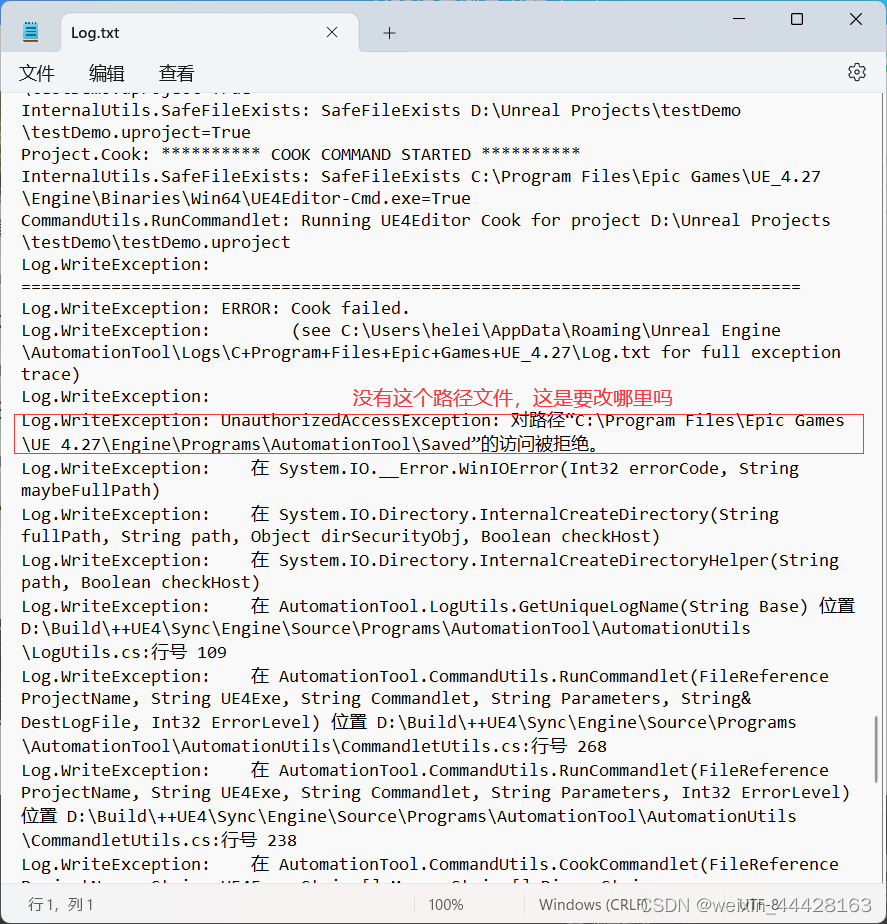Click the 'maybeFullPath)' line
The width and height of the screenshot is (887, 924).
pyautogui.click(x=91, y=490)
